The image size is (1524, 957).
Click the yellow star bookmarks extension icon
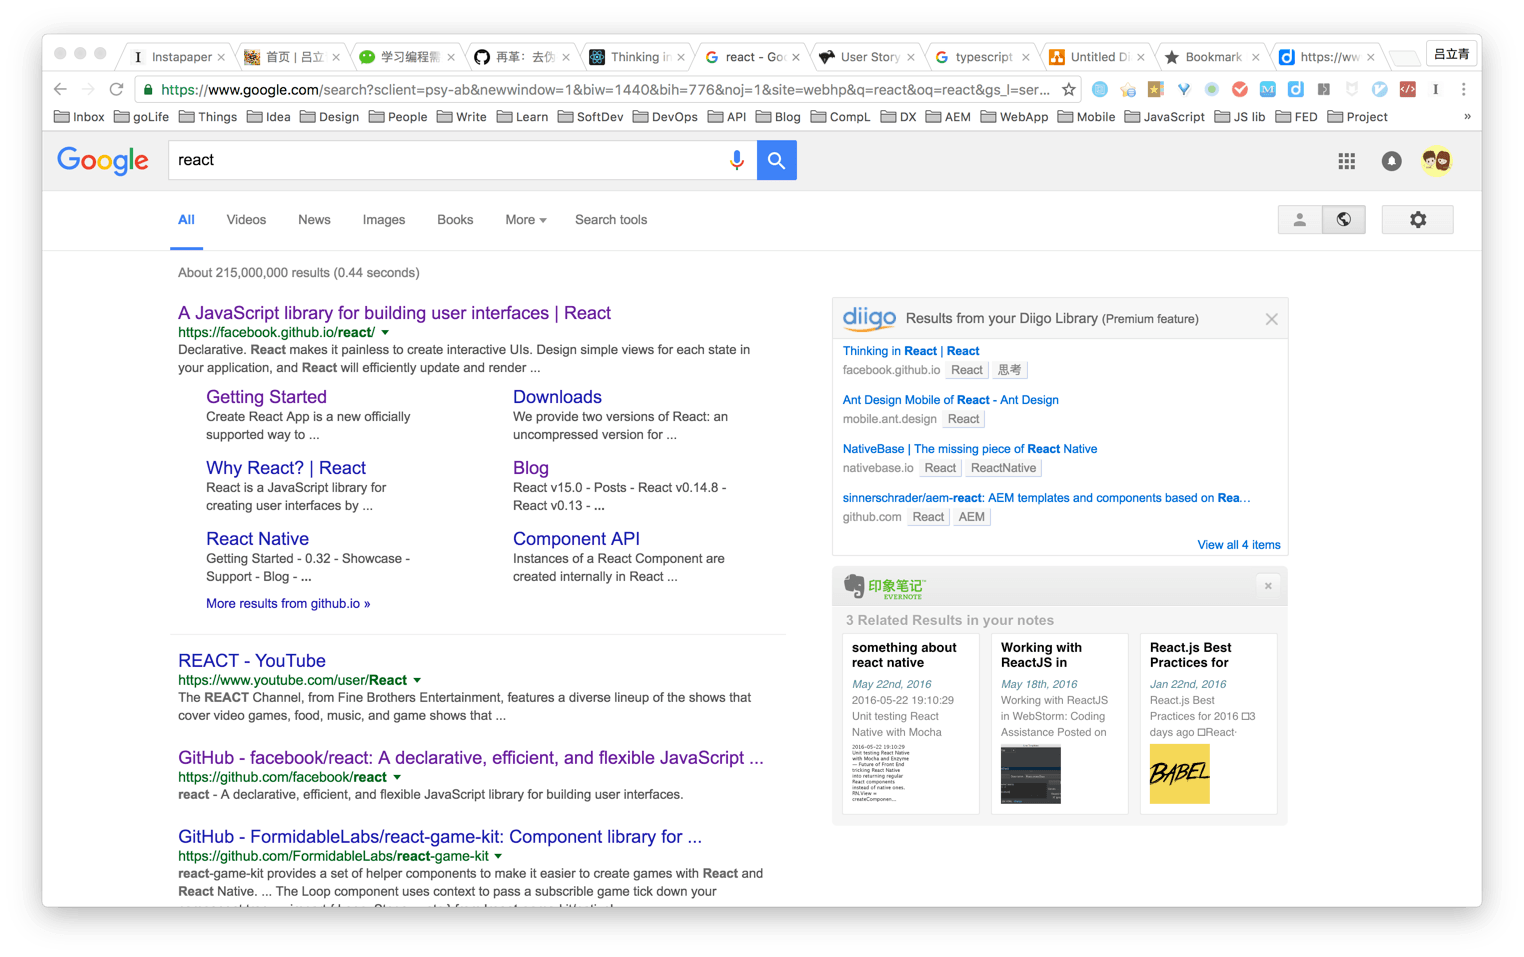[x=1155, y=89]
